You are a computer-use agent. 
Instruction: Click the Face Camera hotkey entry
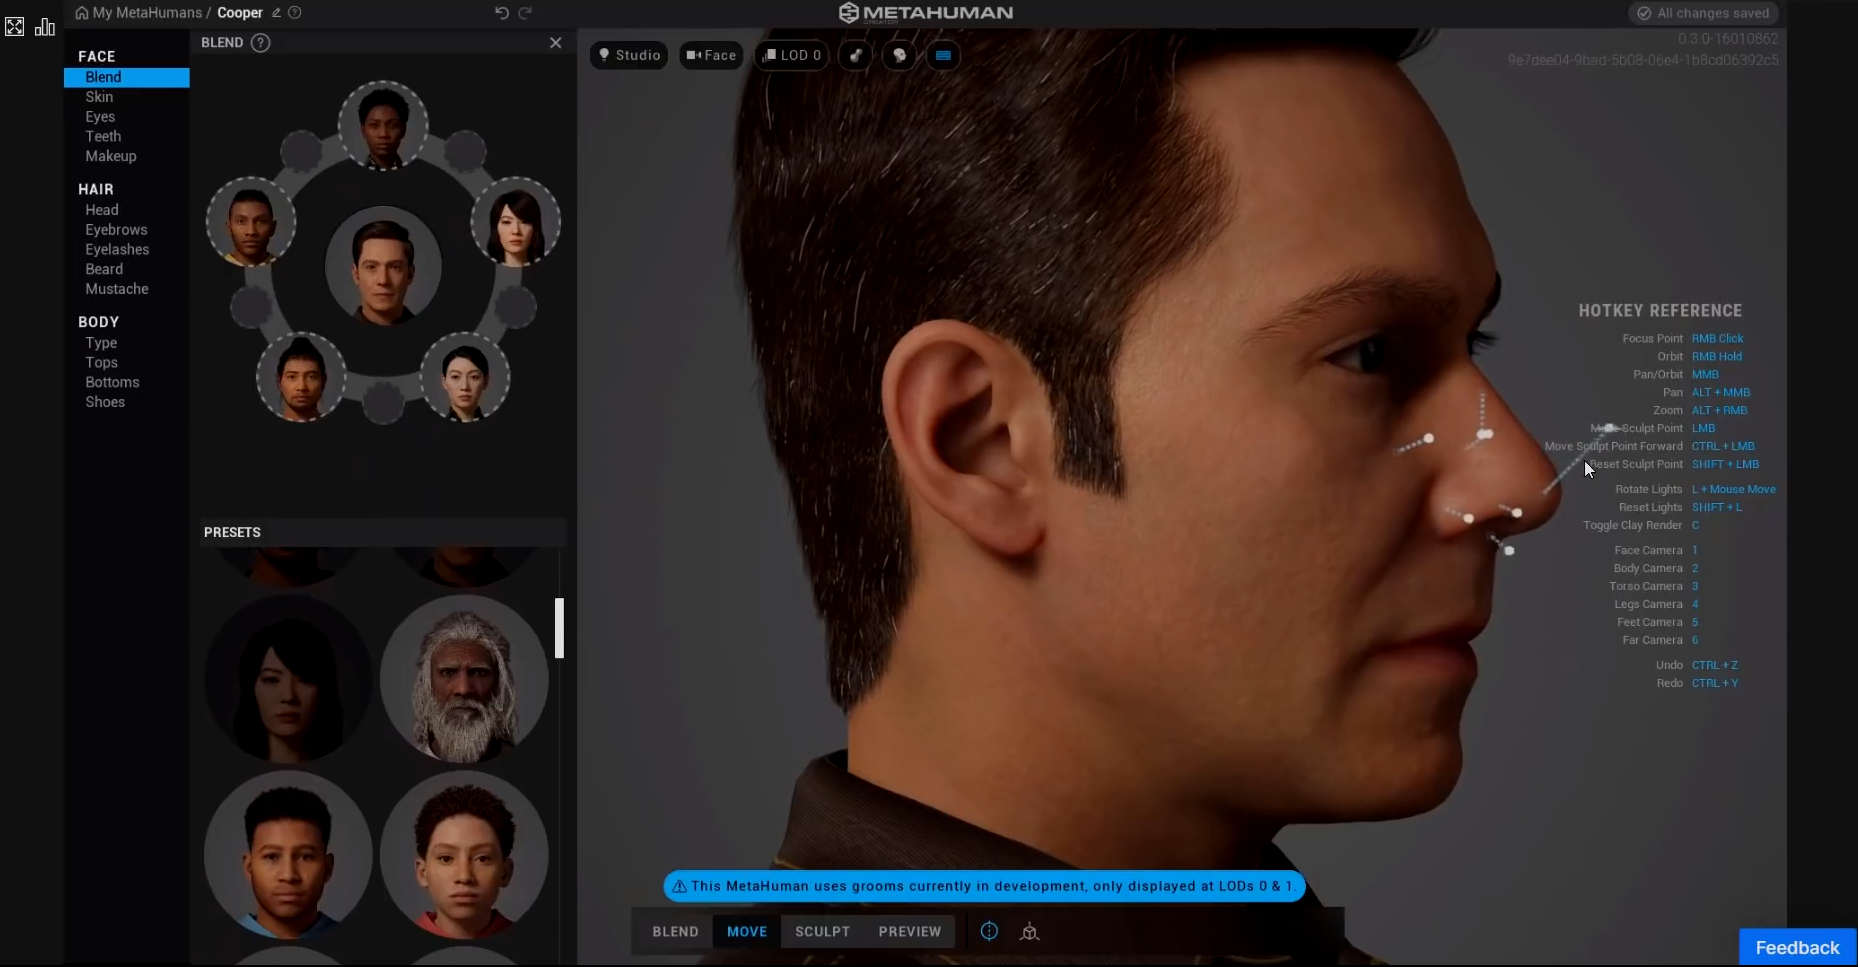1655,550
